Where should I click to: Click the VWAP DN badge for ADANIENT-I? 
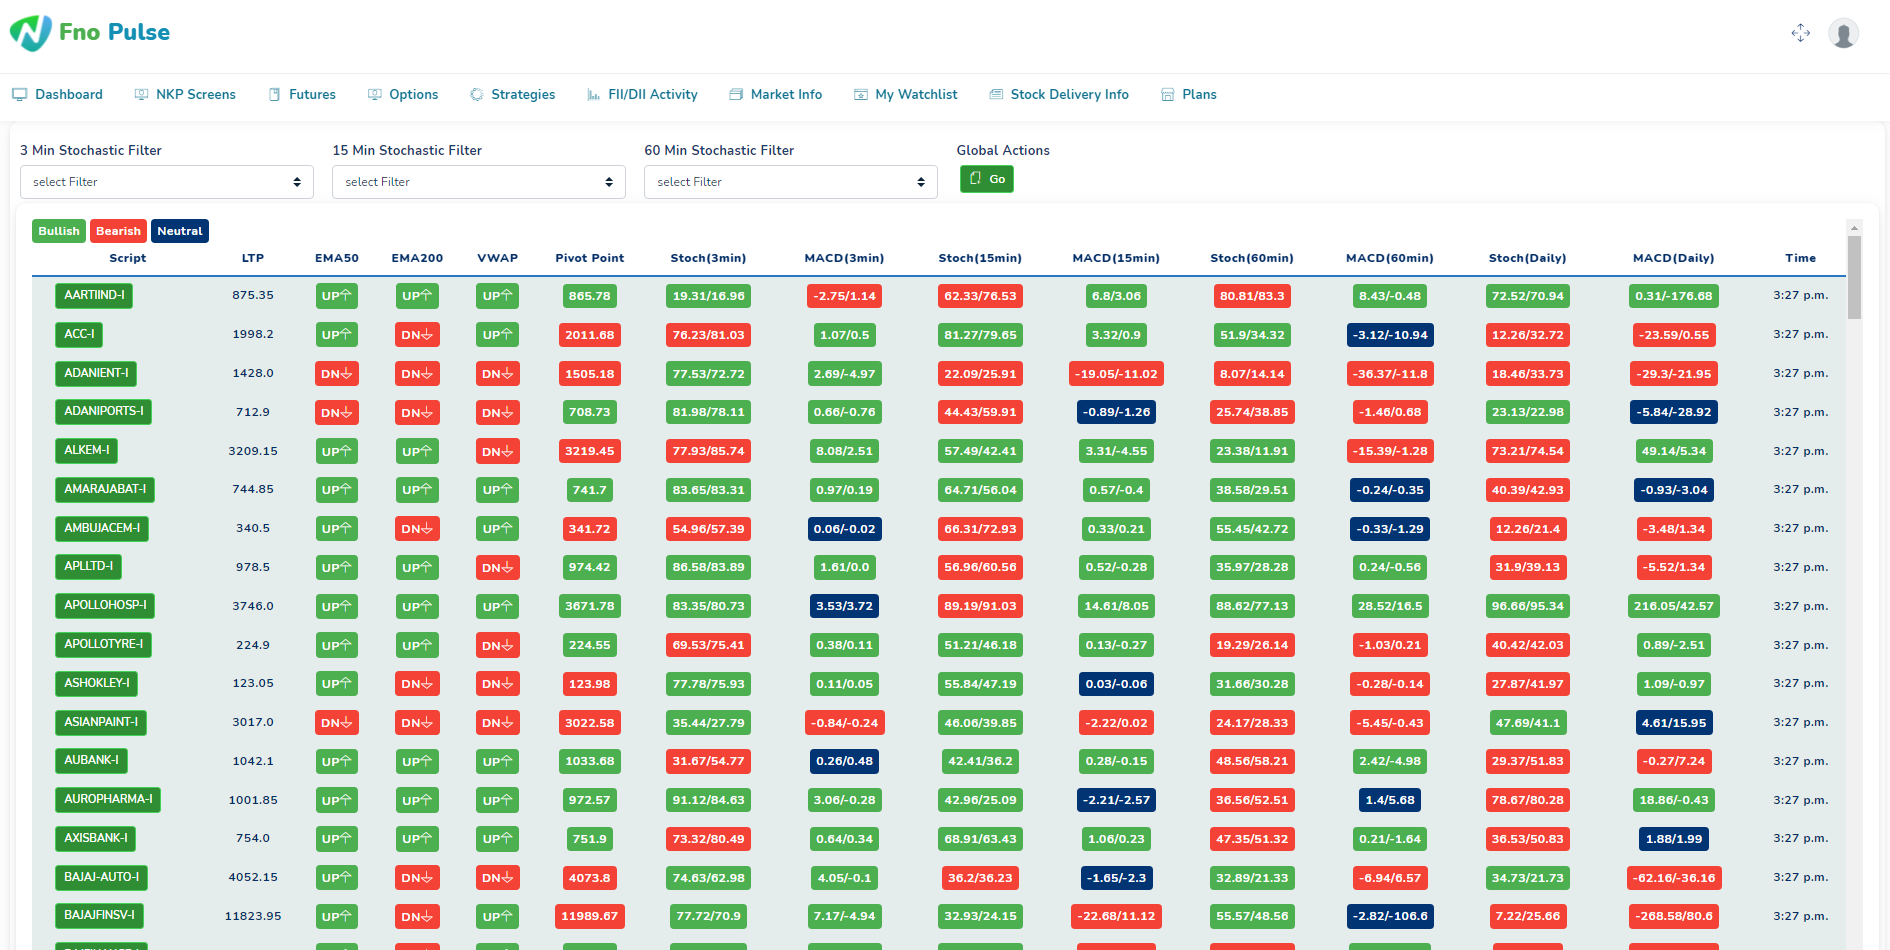tap(497, 374)
